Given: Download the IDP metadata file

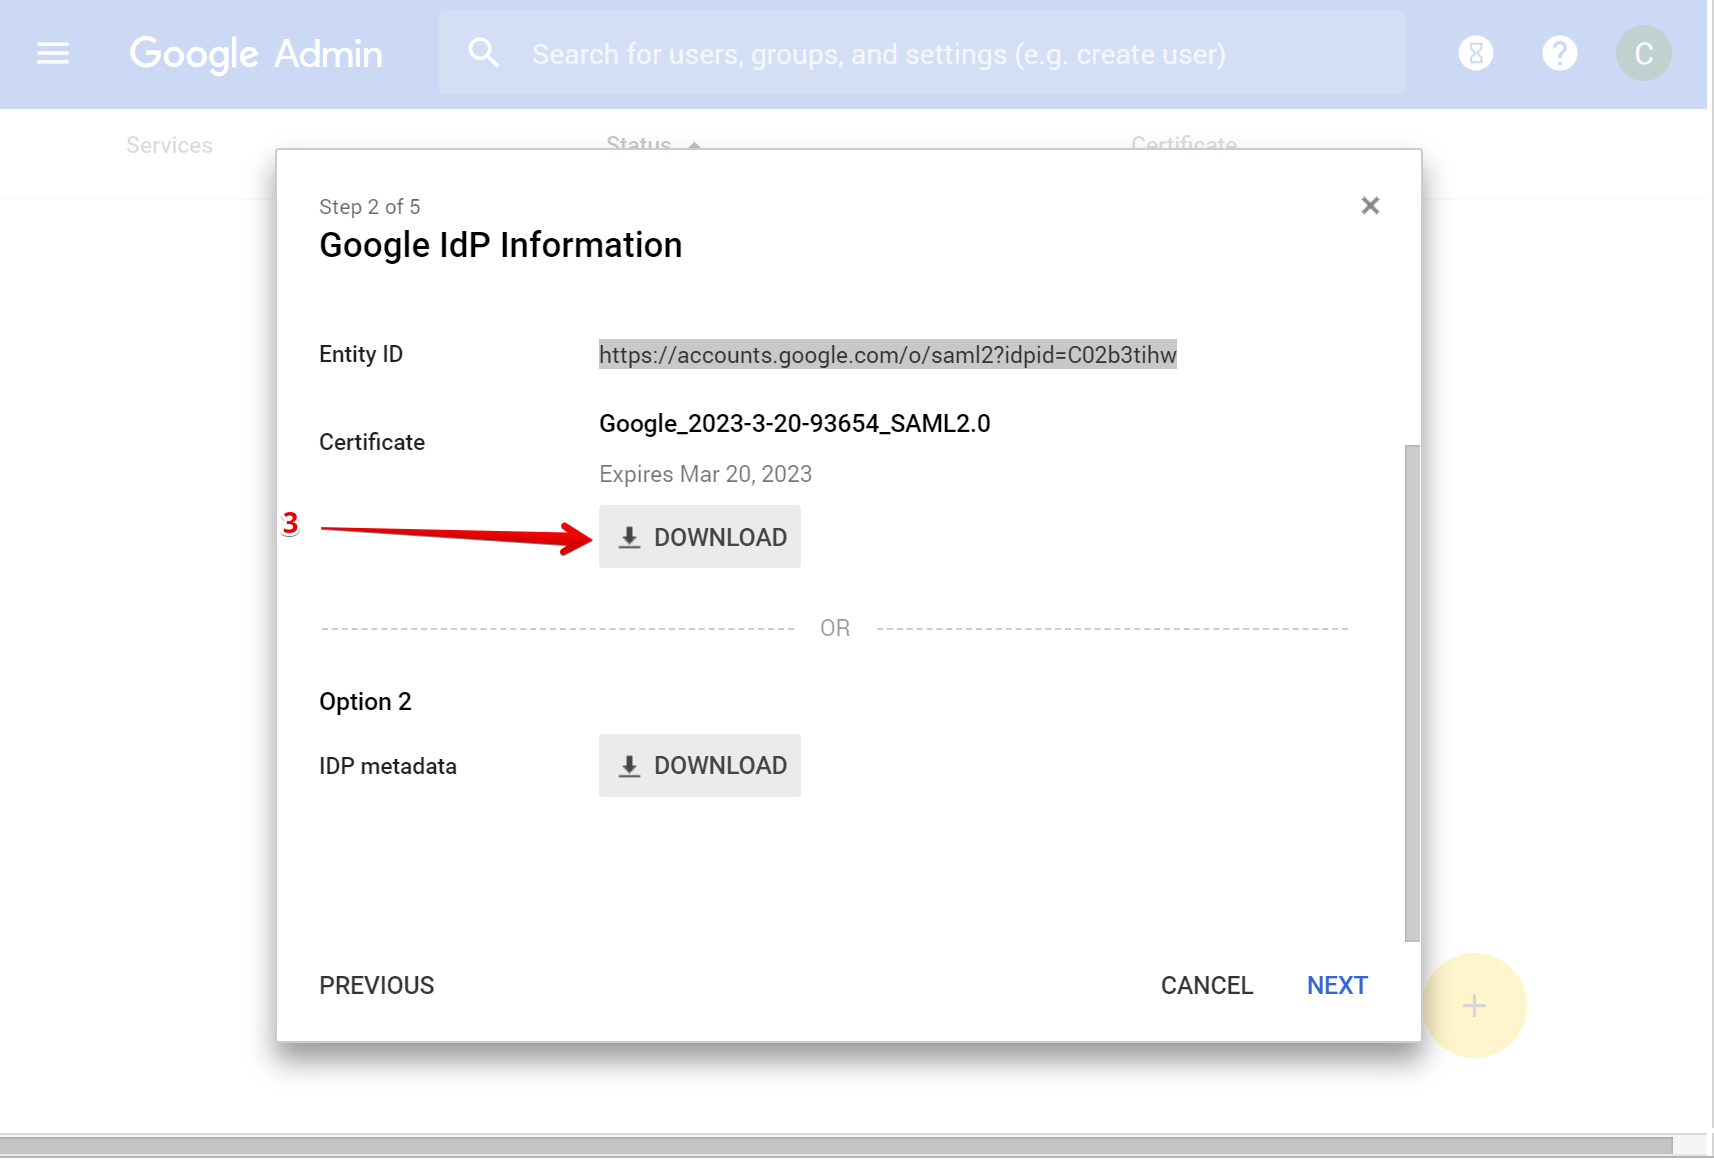Looking at the screenshot, I should (699, 765).
